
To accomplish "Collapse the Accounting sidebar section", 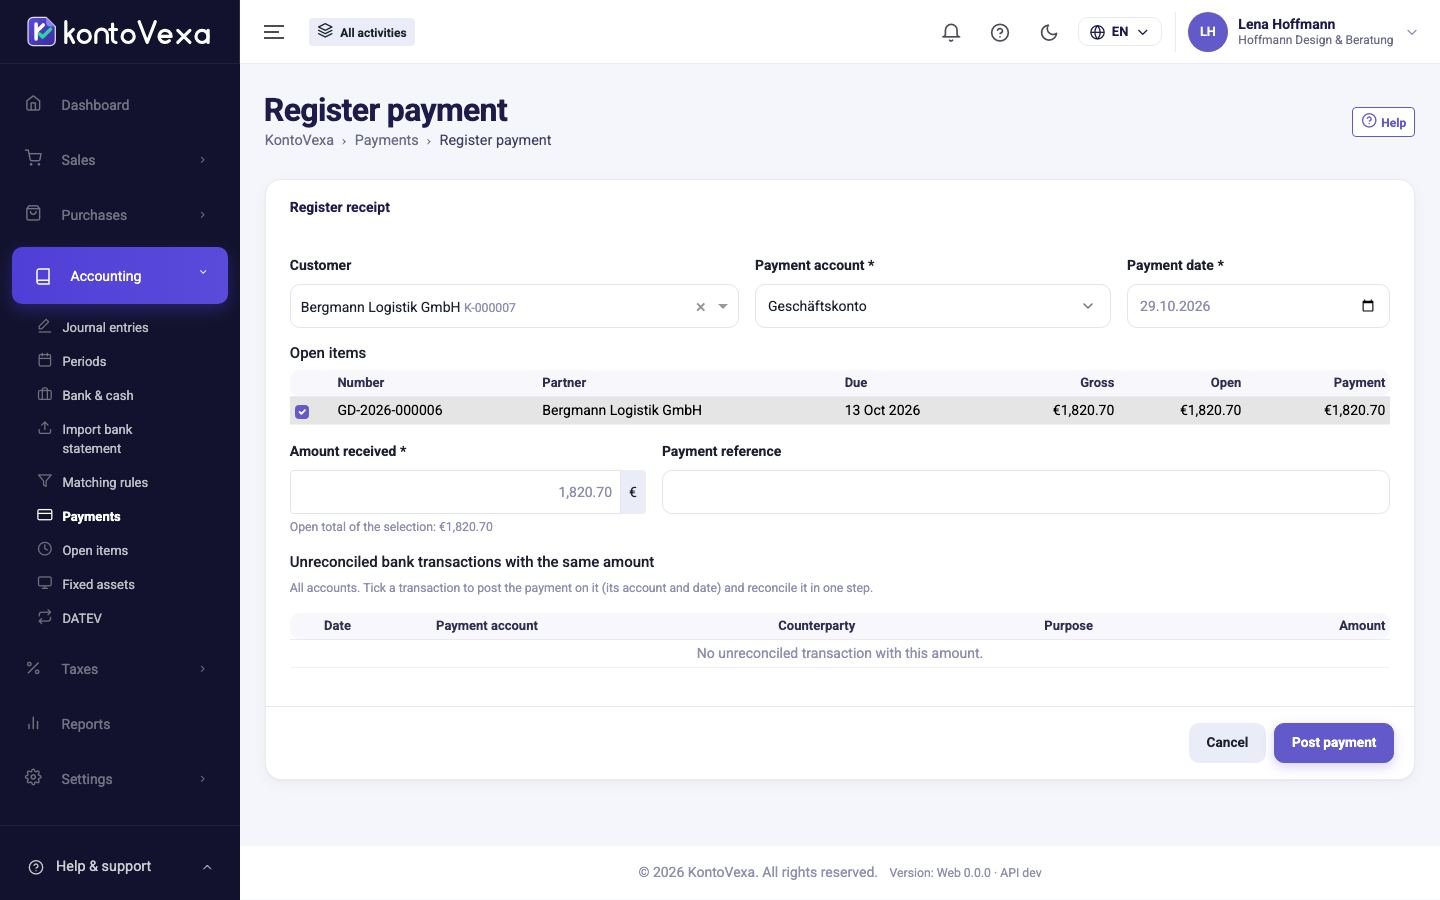I will pos(203,272).
